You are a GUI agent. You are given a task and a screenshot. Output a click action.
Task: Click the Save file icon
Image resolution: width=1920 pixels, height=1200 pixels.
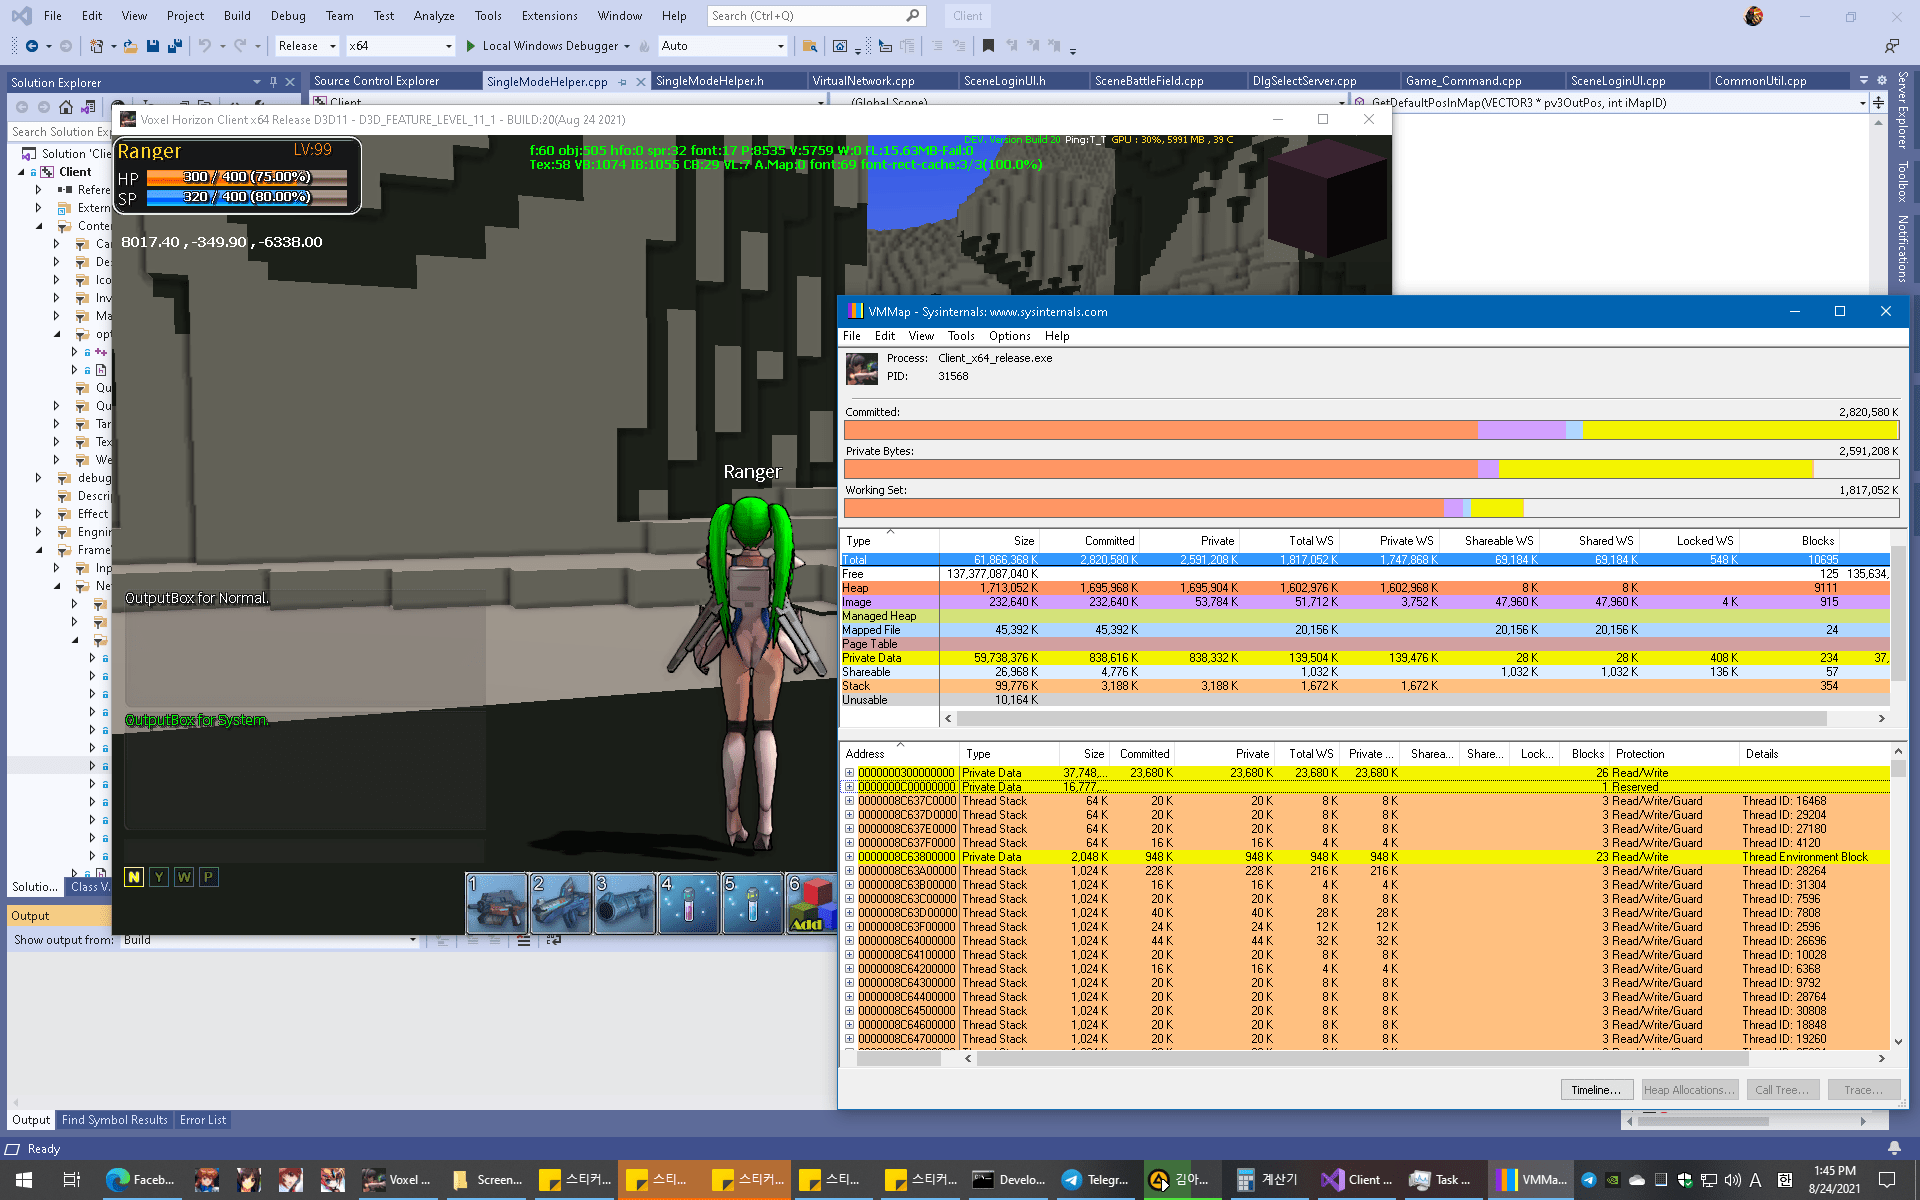tap(153, 46)
